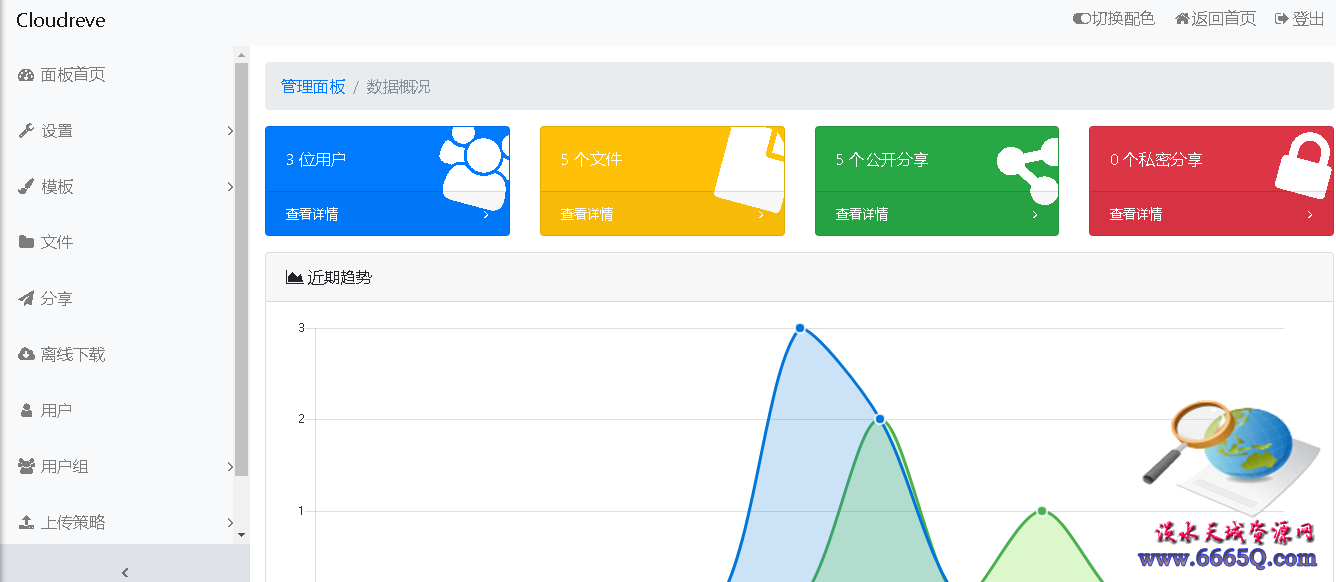The image size is (1336, 582).
Task: Collapse the sidebar with the bottom arrow
Action: [125, 572]
